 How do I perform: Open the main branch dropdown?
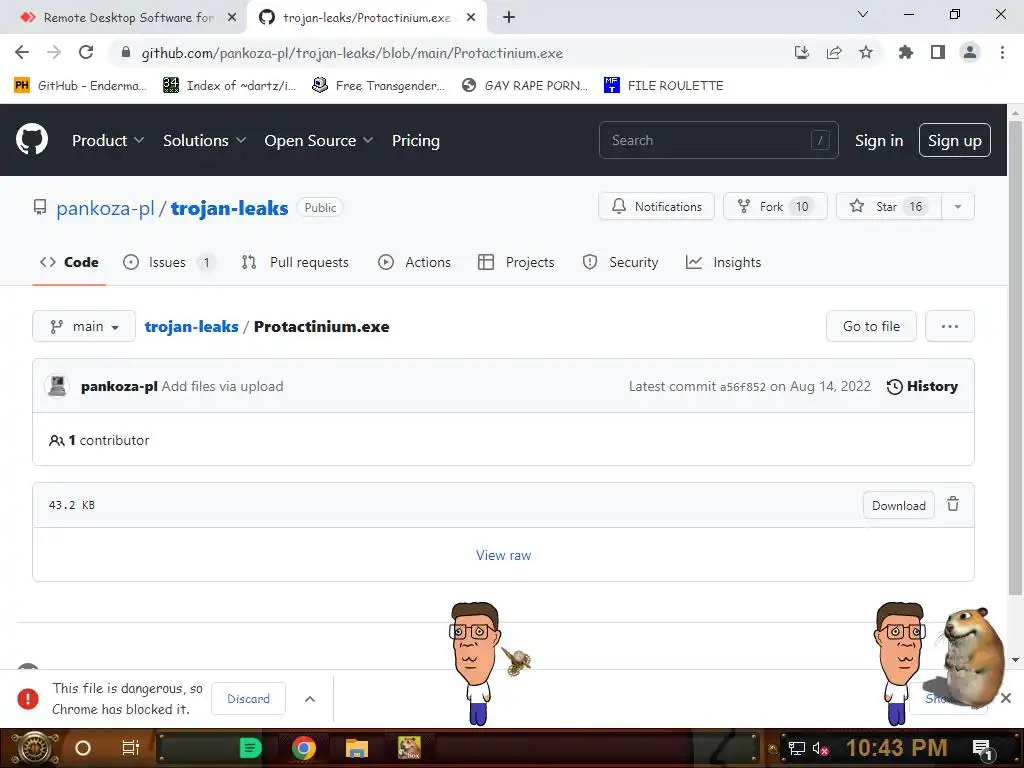point(84,326)
